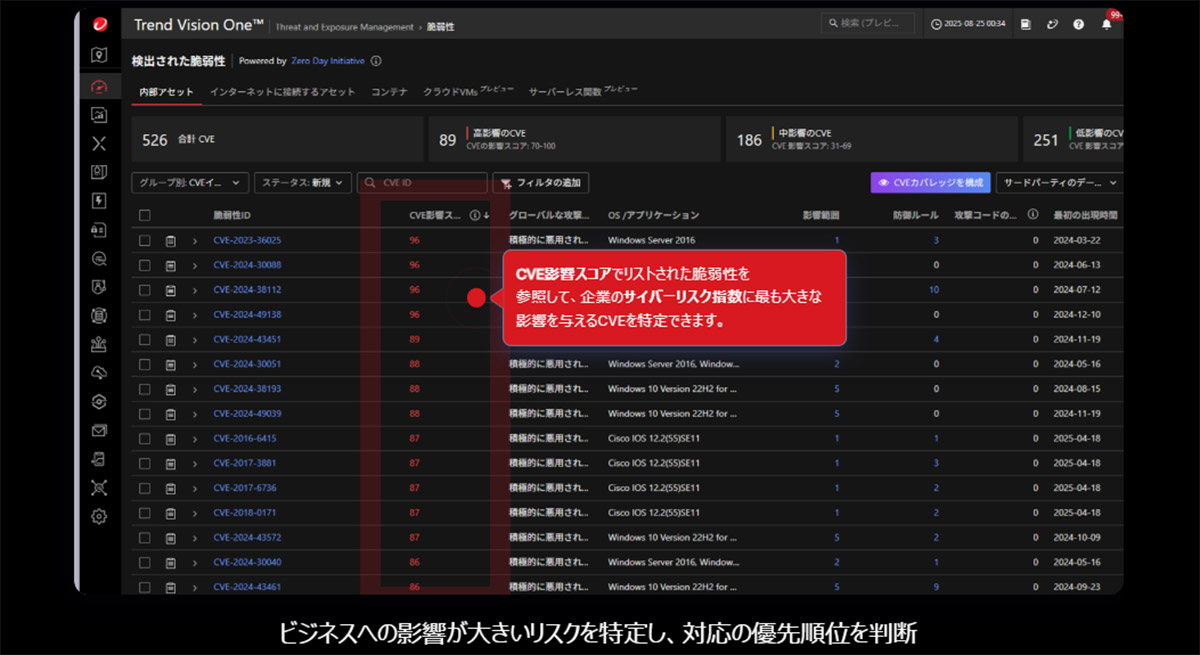This screenshot has width=1200, height=655.
Task: Expand the CVE-2024-30088 row
Action: click(195, 265)
